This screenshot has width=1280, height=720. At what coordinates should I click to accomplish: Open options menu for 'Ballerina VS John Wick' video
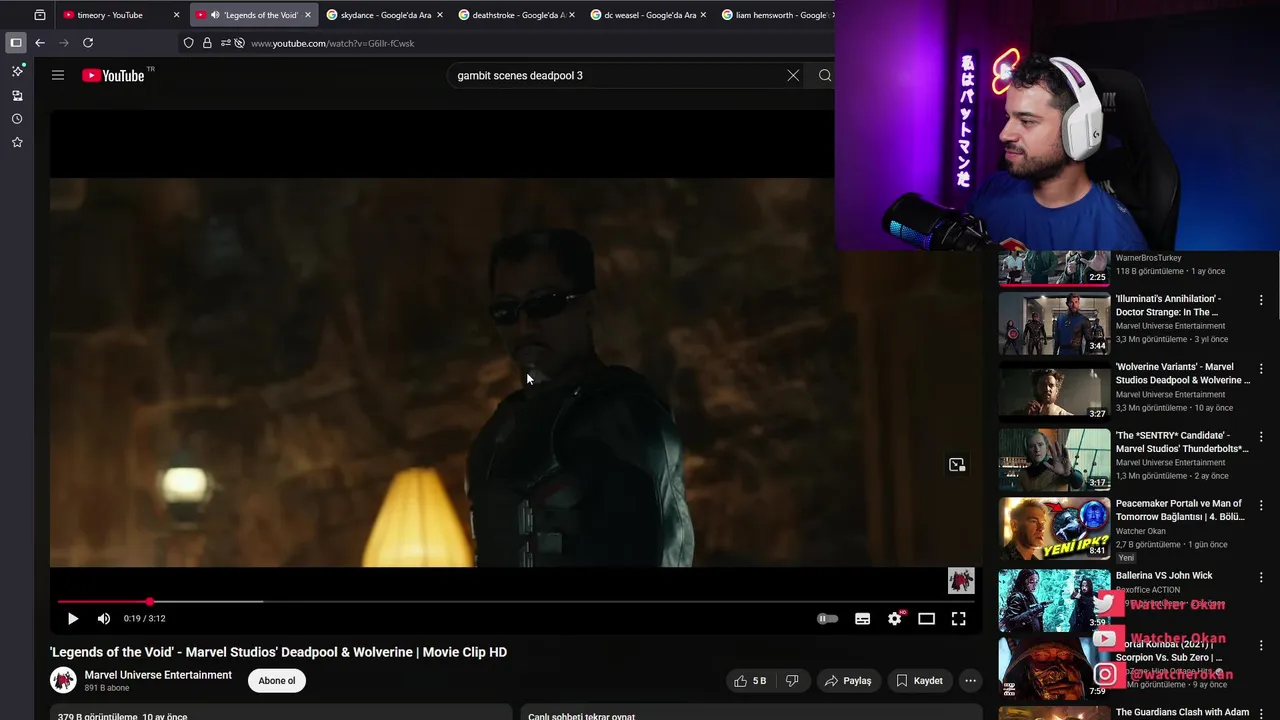pyautogui.click(x=1261, y=577)
